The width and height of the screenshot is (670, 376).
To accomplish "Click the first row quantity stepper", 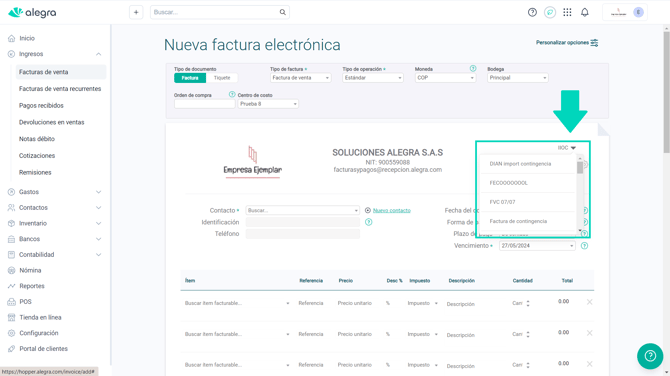I will point(528,303).
